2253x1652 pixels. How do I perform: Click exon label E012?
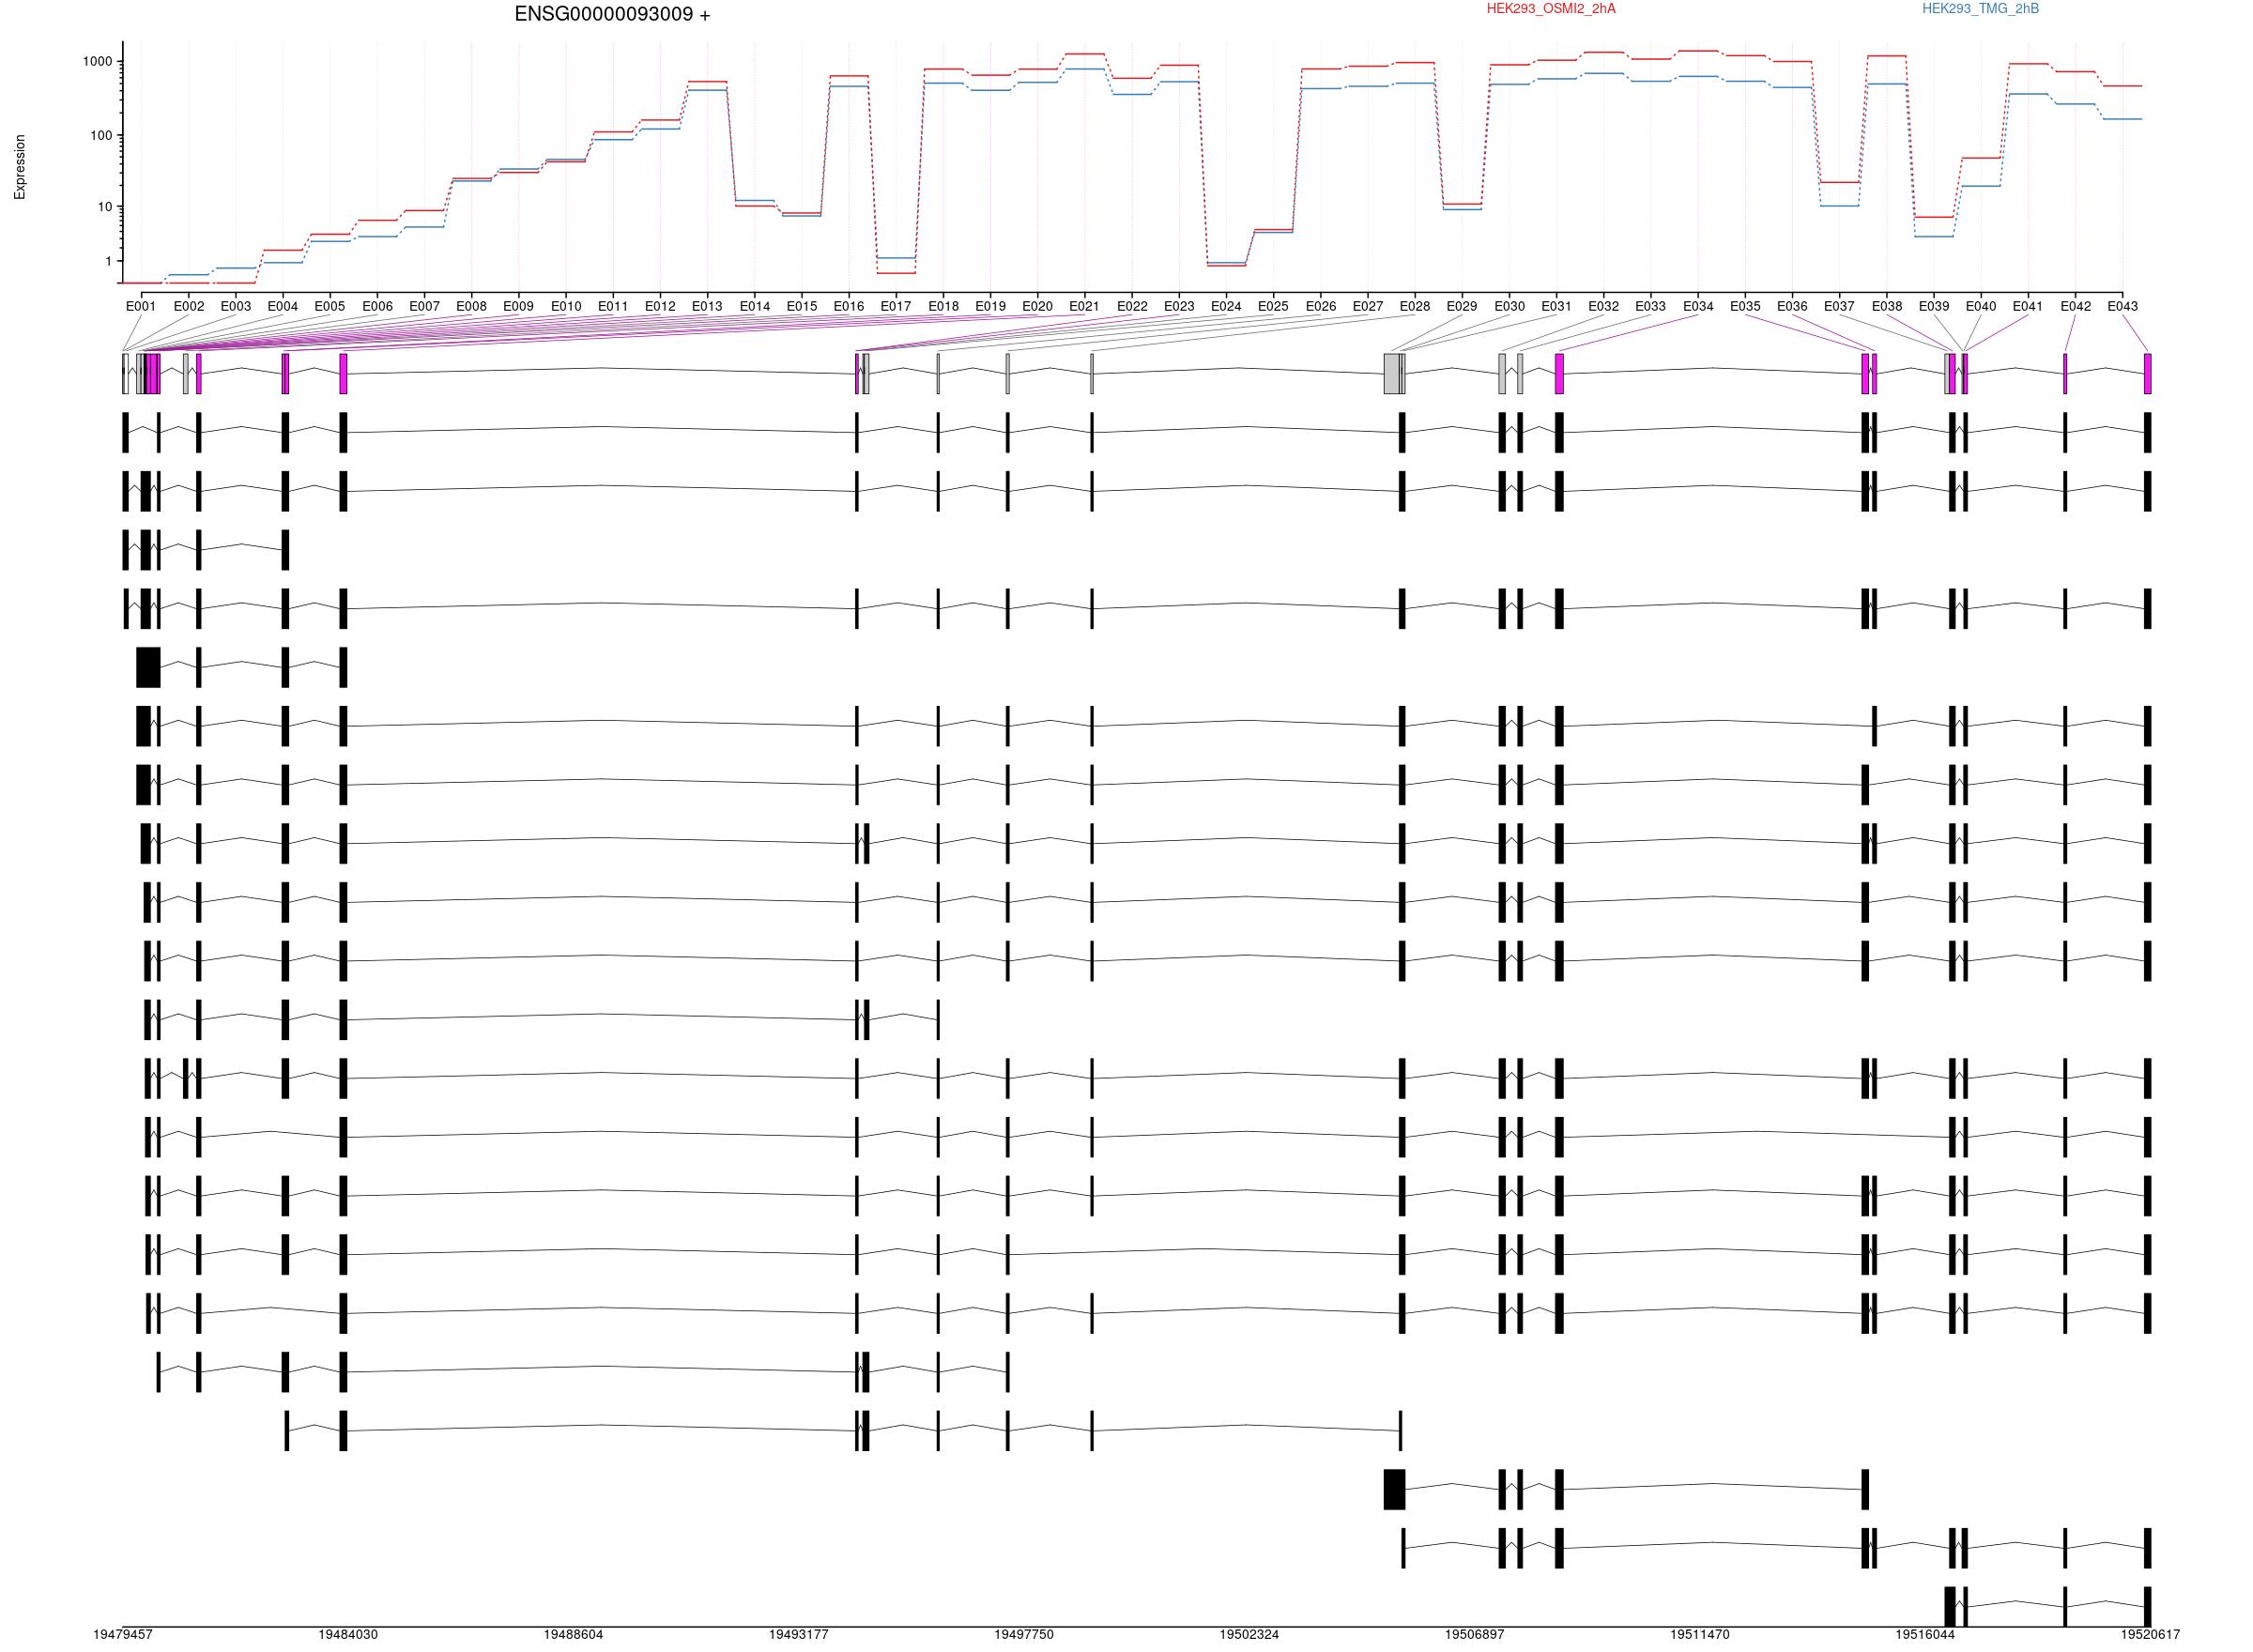point(660,306)
